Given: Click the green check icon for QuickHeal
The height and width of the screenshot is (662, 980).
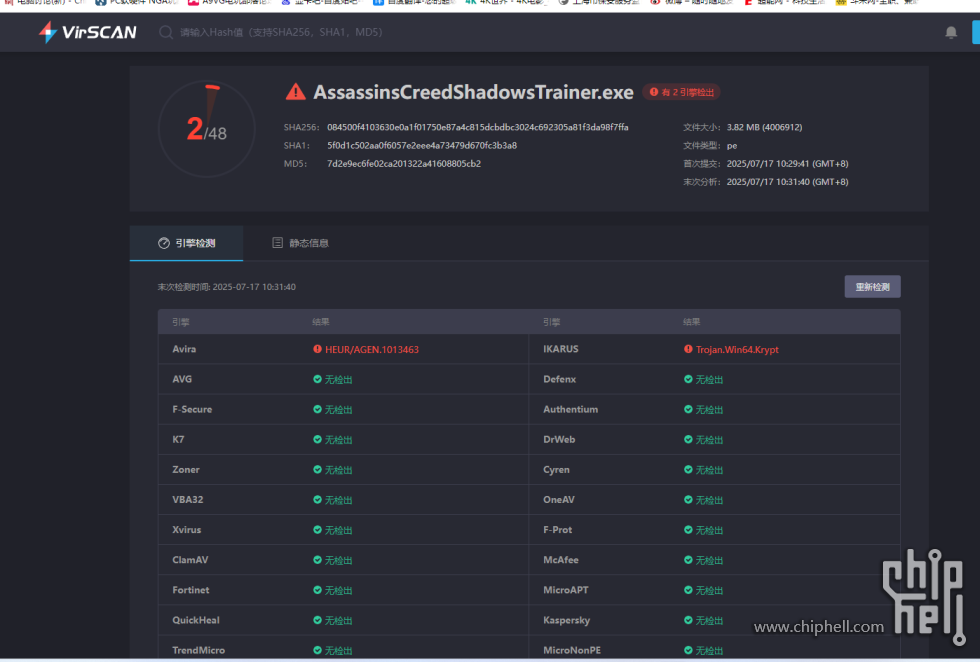Looking at the screenshot, I should (x=318, y=620).
